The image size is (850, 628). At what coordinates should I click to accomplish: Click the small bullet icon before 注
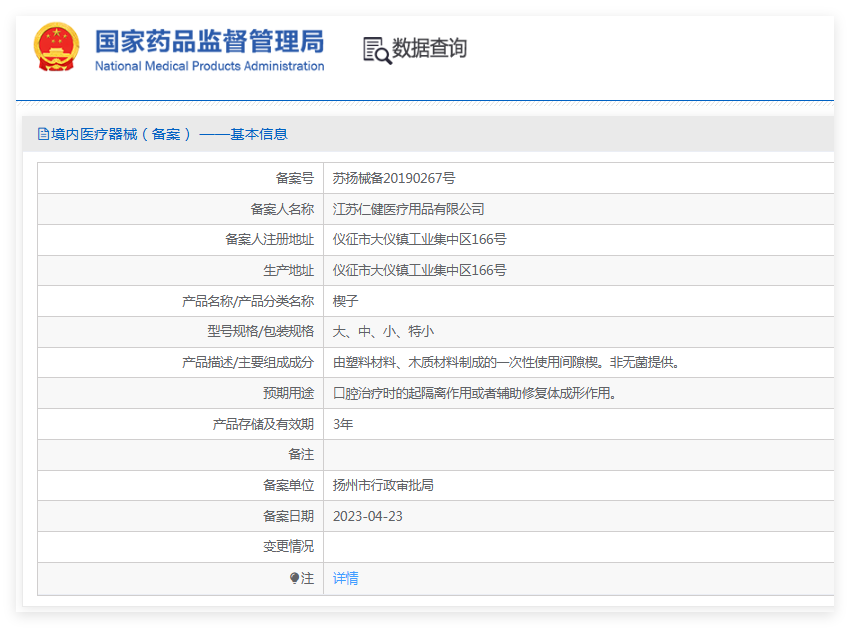(294, 578)
